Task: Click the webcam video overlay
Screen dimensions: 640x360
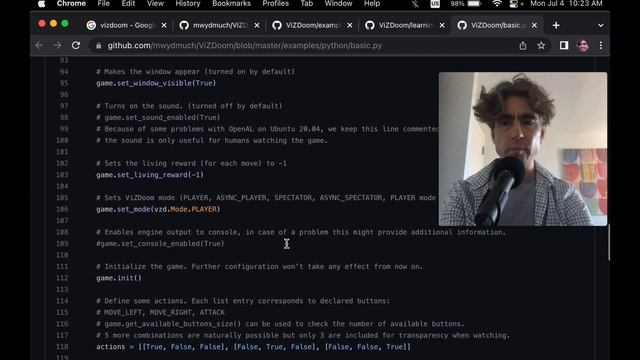Action: tap(523, 149)
